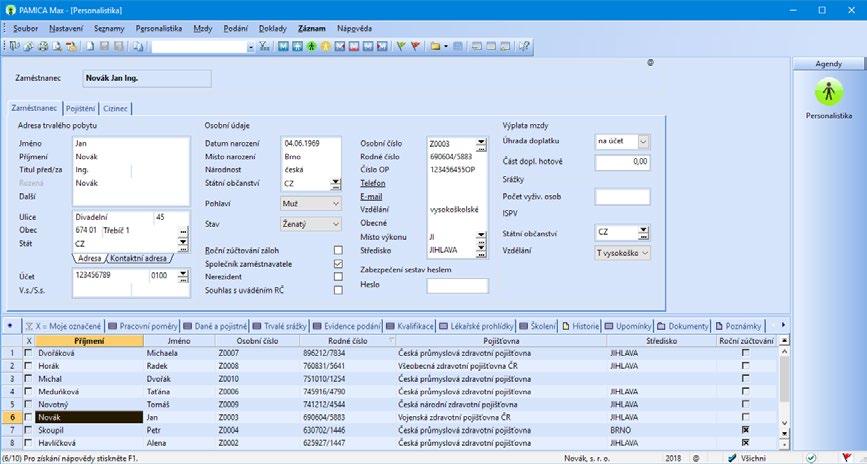Click the exit door icon in toolbar
The width and height of the screenshot is (867, 464).
click(14, 46)
